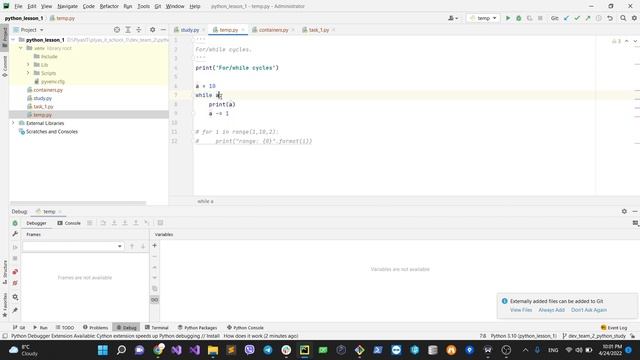640x360 pixels.
Task: Click Python 3.10 interpreter in status bar
Action: pos(523,336)
